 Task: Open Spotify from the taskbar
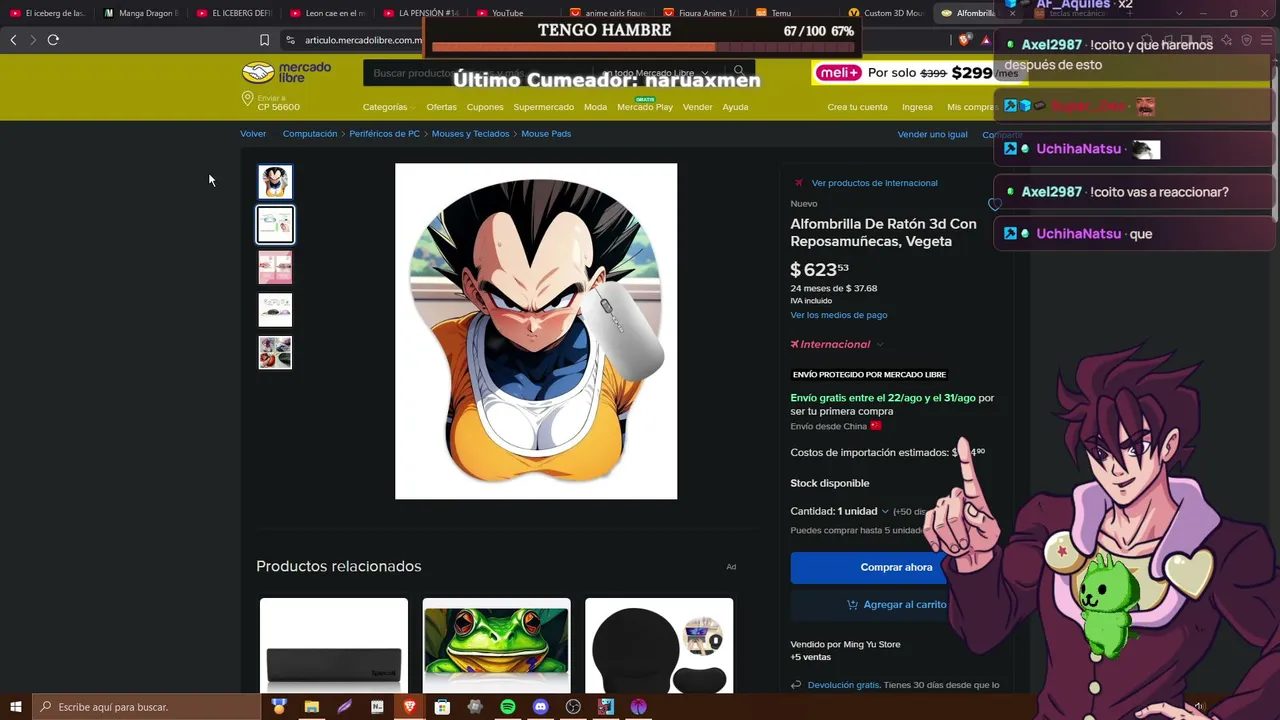coord(507,707)
